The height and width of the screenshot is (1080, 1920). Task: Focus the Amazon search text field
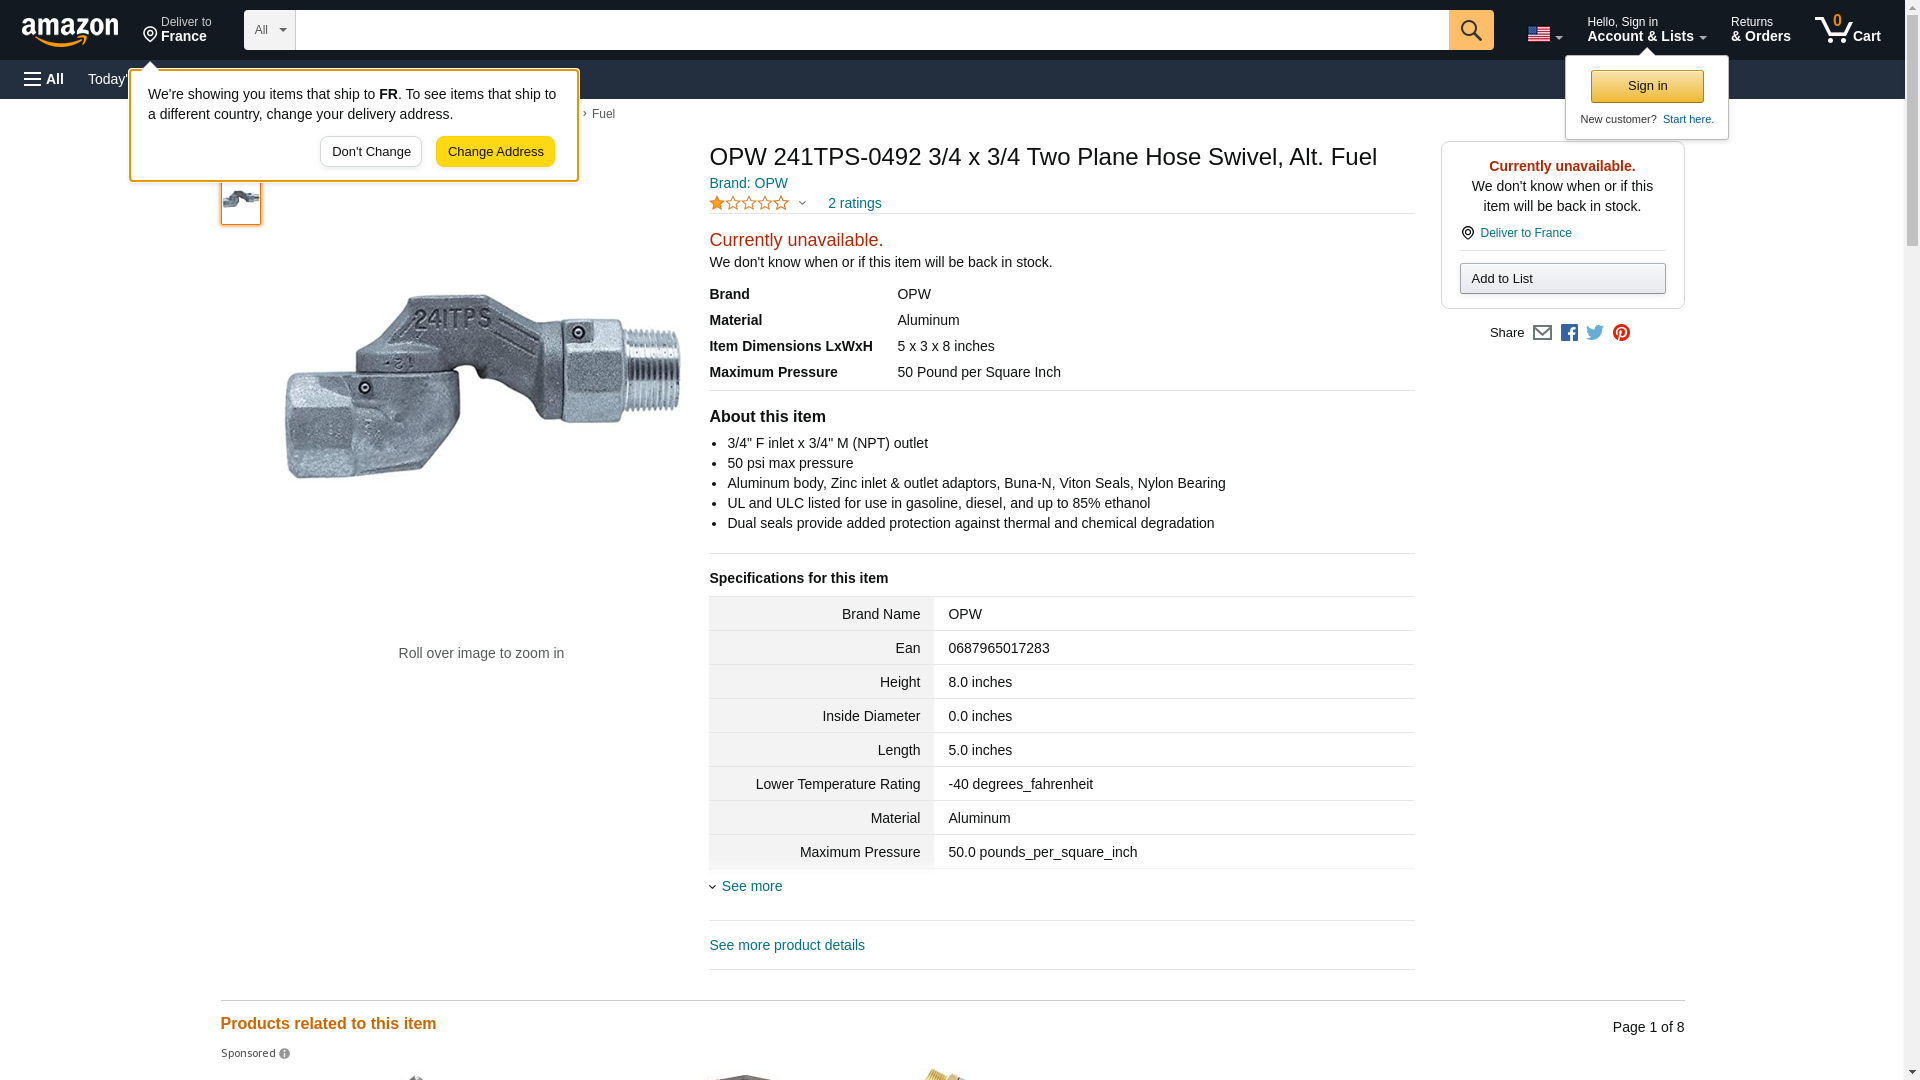[x=871, y=30]
